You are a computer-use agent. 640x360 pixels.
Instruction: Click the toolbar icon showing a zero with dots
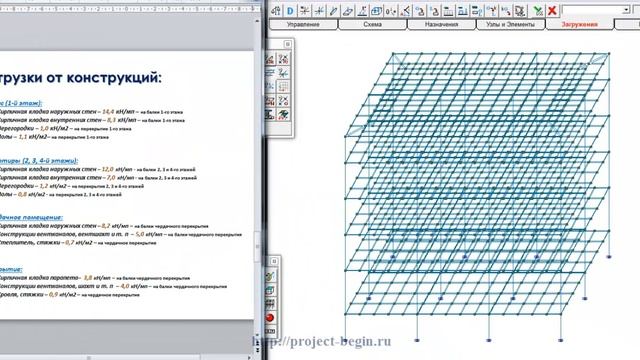[391, 11]
